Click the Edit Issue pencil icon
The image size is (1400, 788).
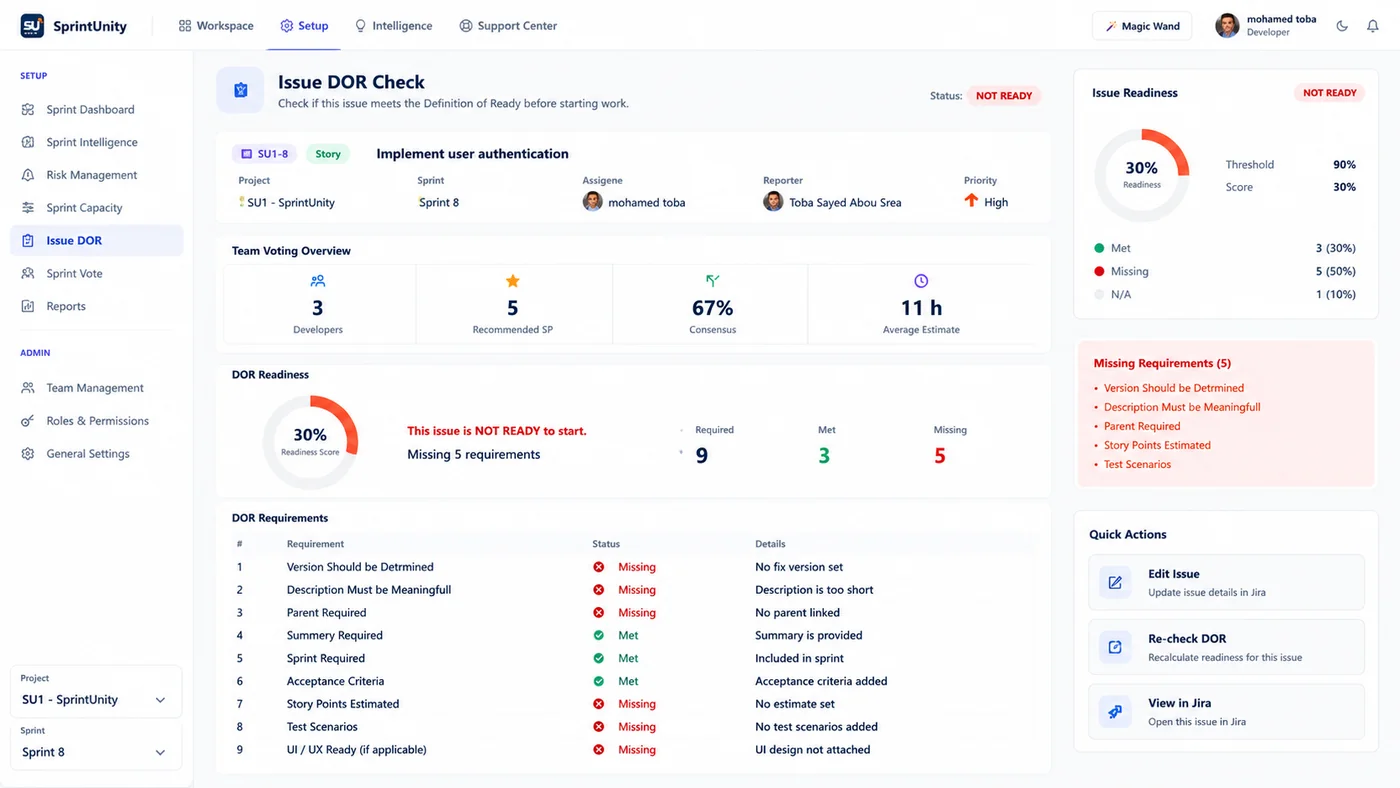(1115, 582)
